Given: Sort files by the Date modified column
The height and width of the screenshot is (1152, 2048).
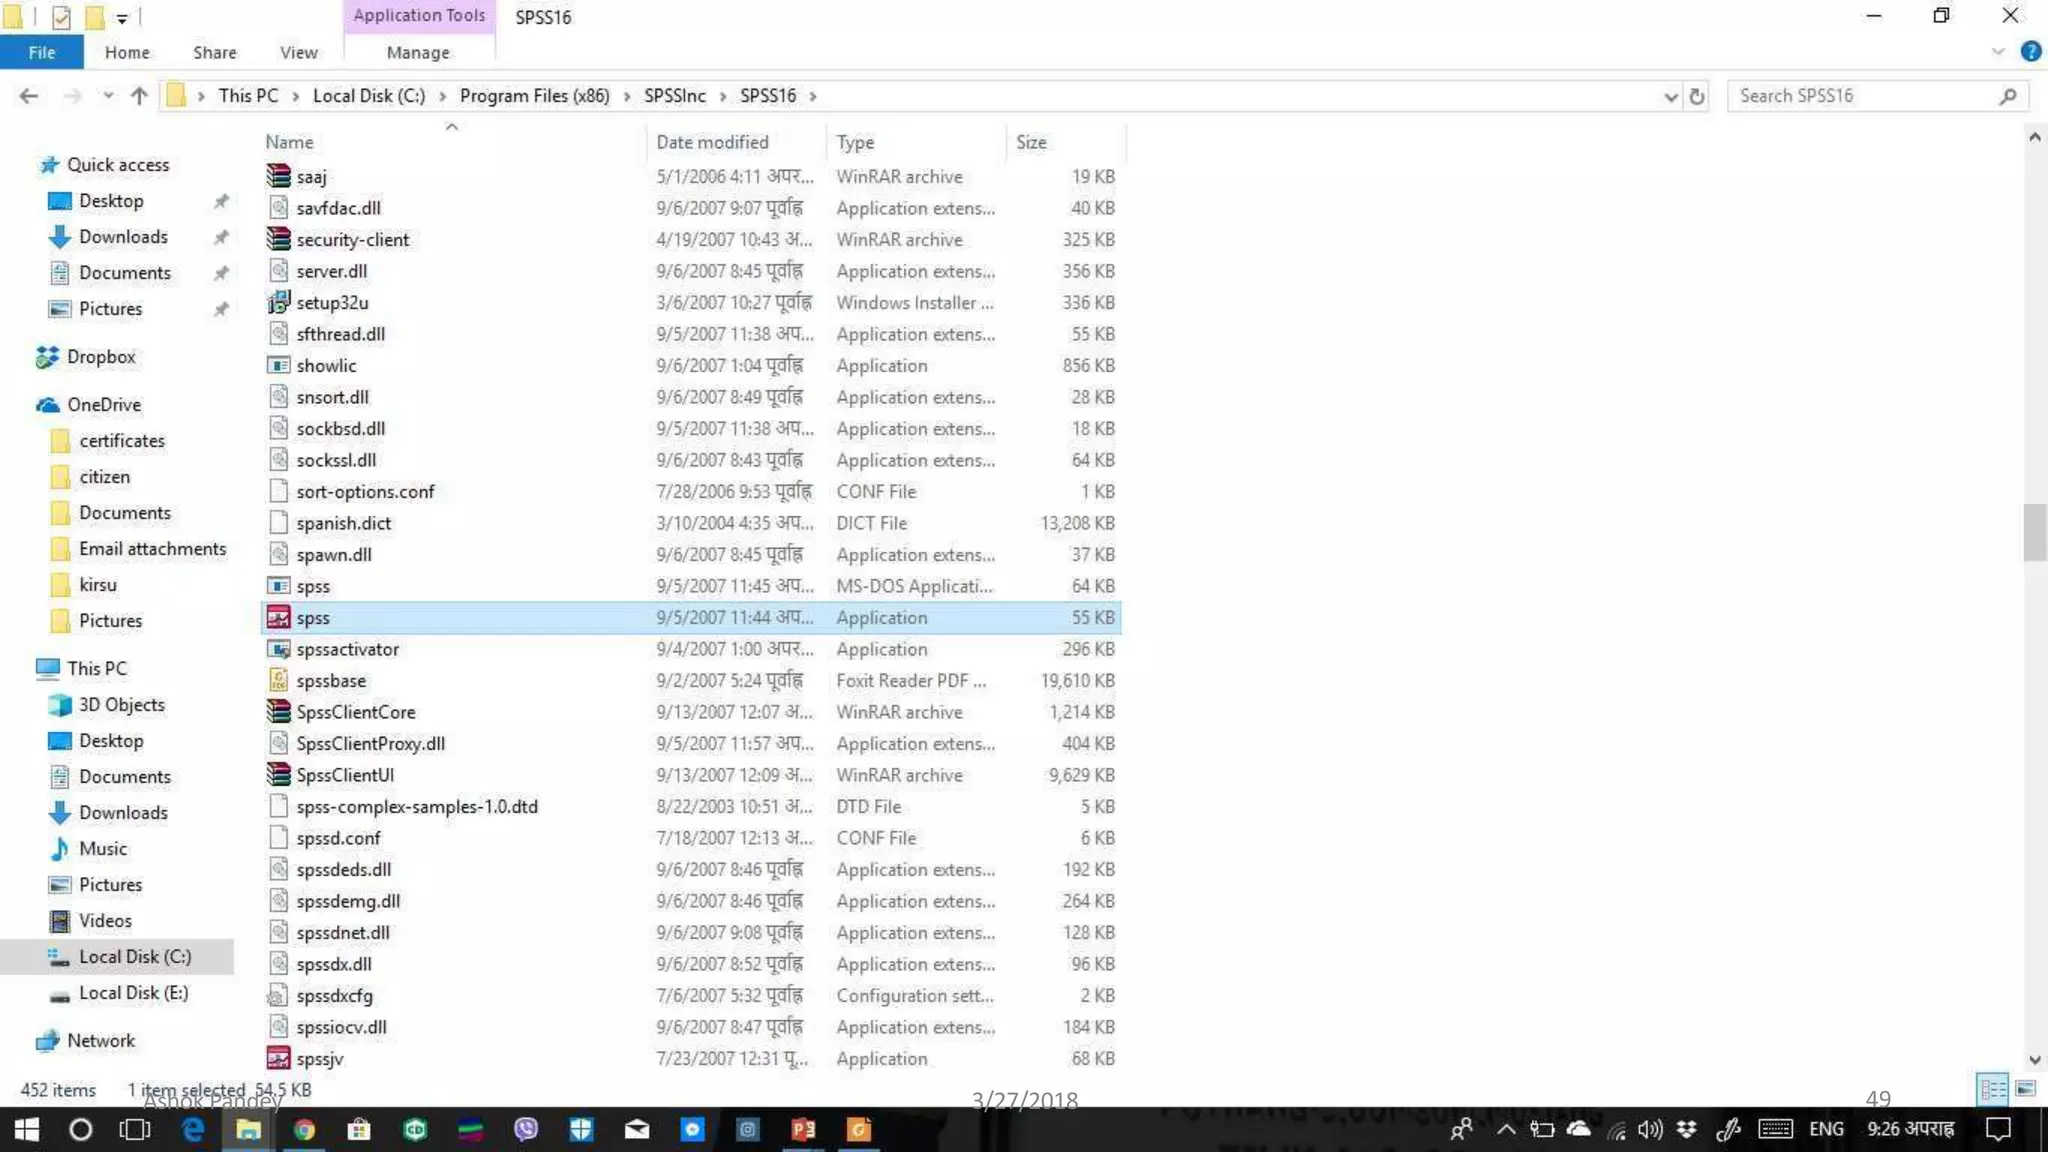Looking at the screenshot, I should point(712,142).
